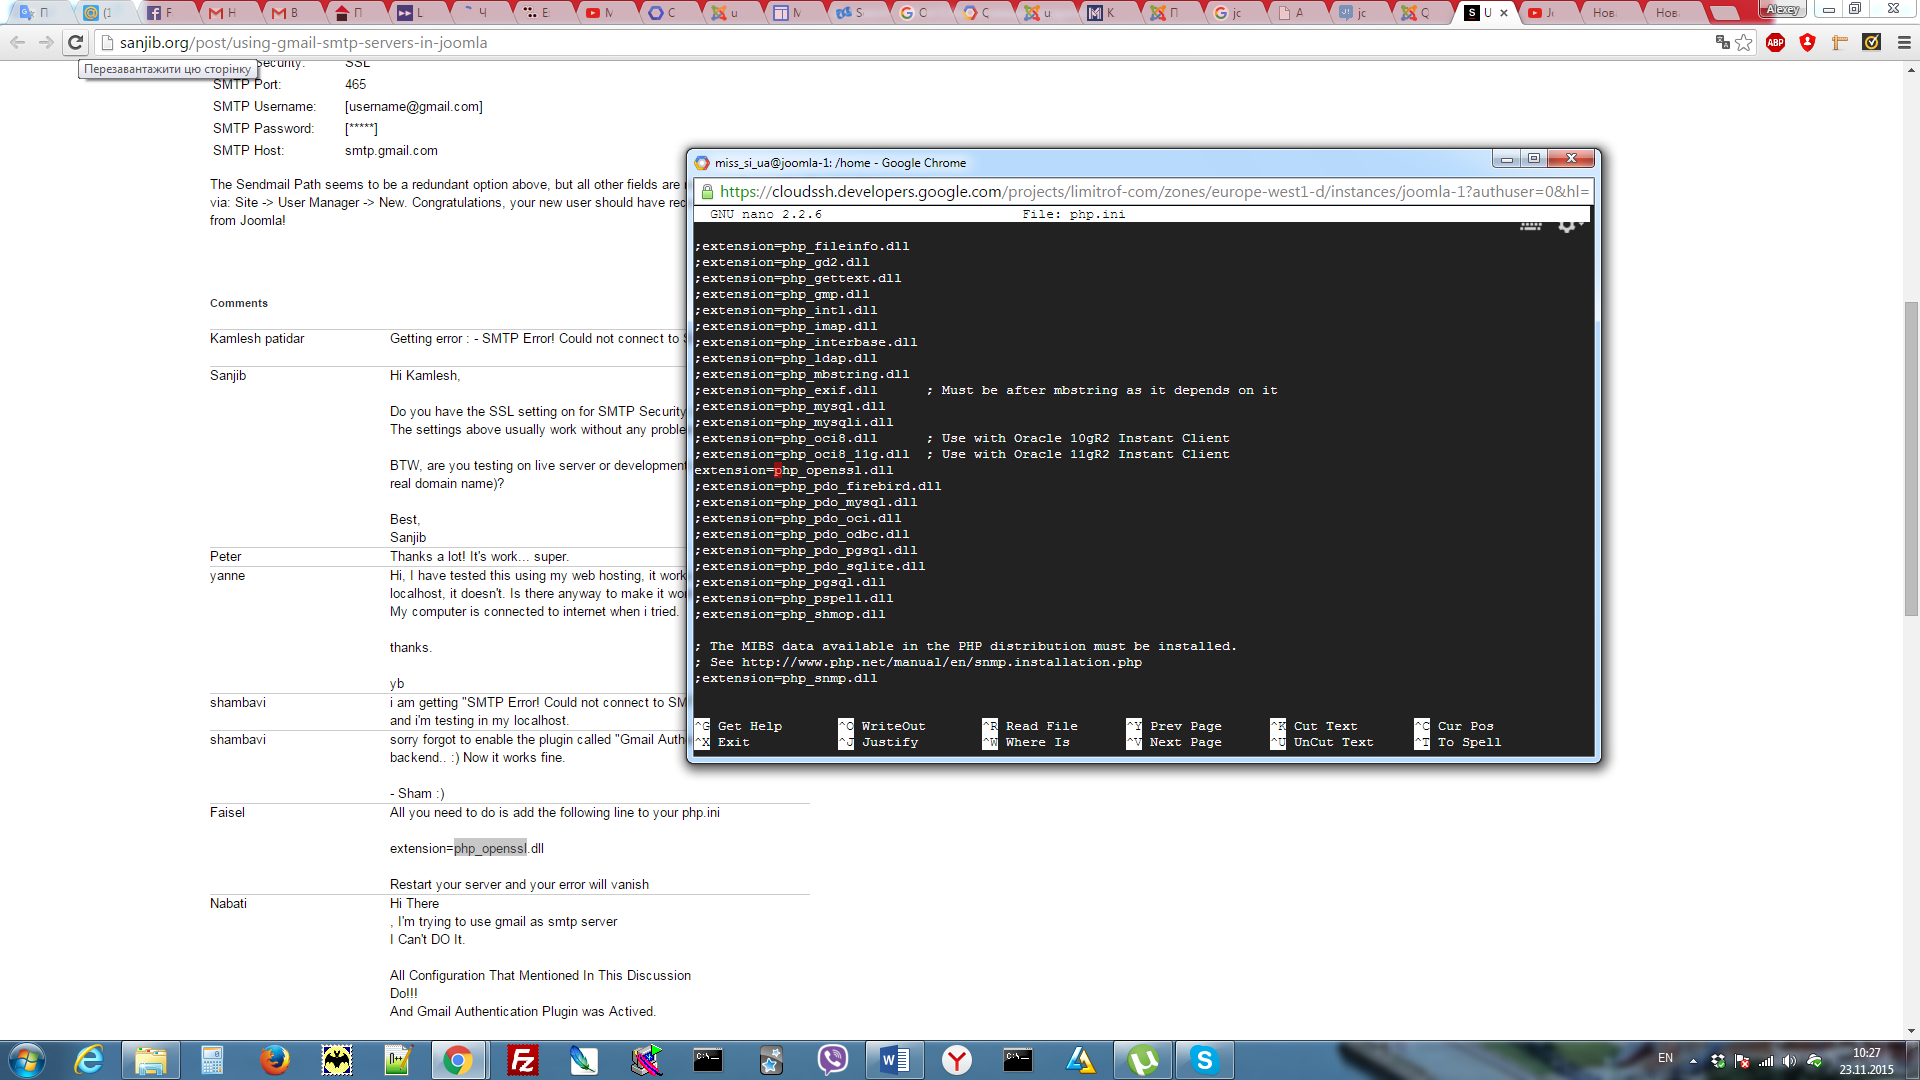
Task: Click the ';extension=php_snmp.dll' line
Action: click(786, 678)
